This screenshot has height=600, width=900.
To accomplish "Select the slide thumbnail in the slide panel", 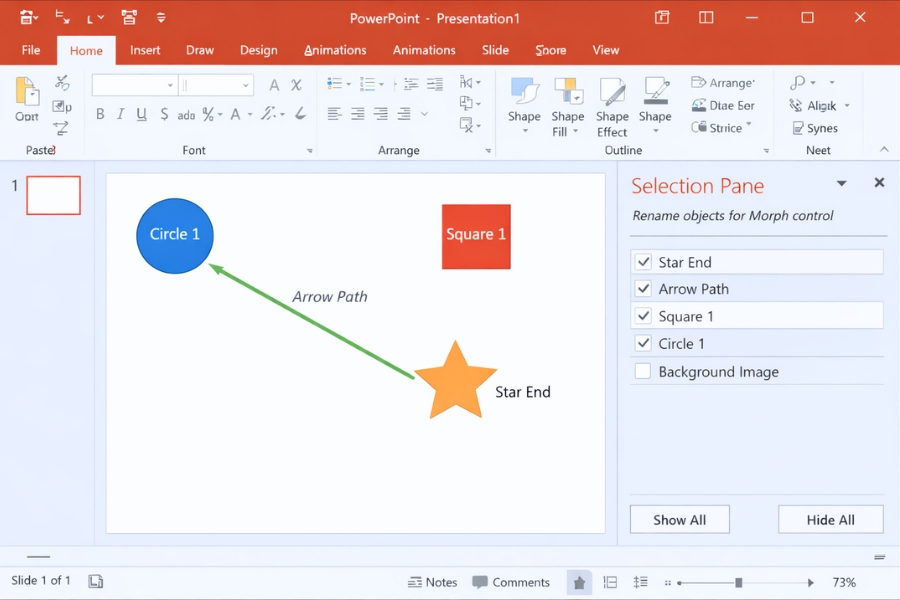I will tap(52, 195).
